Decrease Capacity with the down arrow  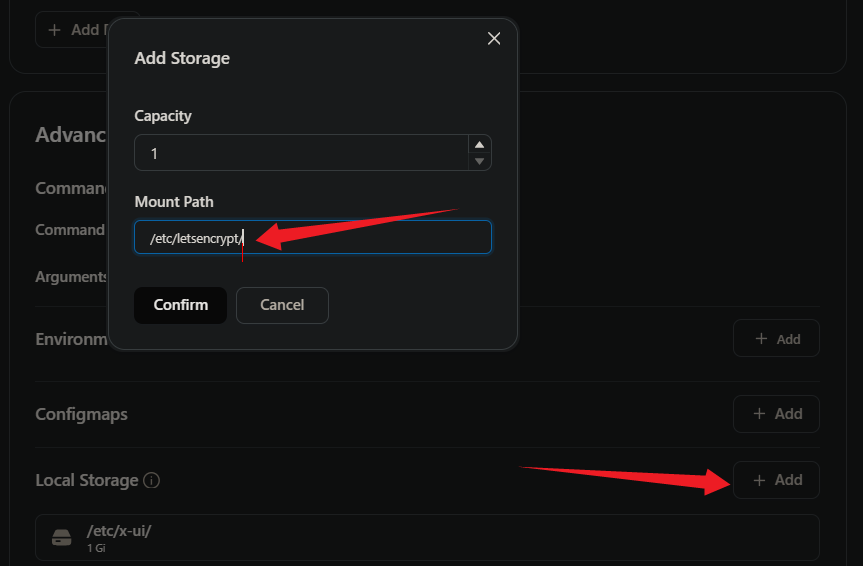click(479, 161)
